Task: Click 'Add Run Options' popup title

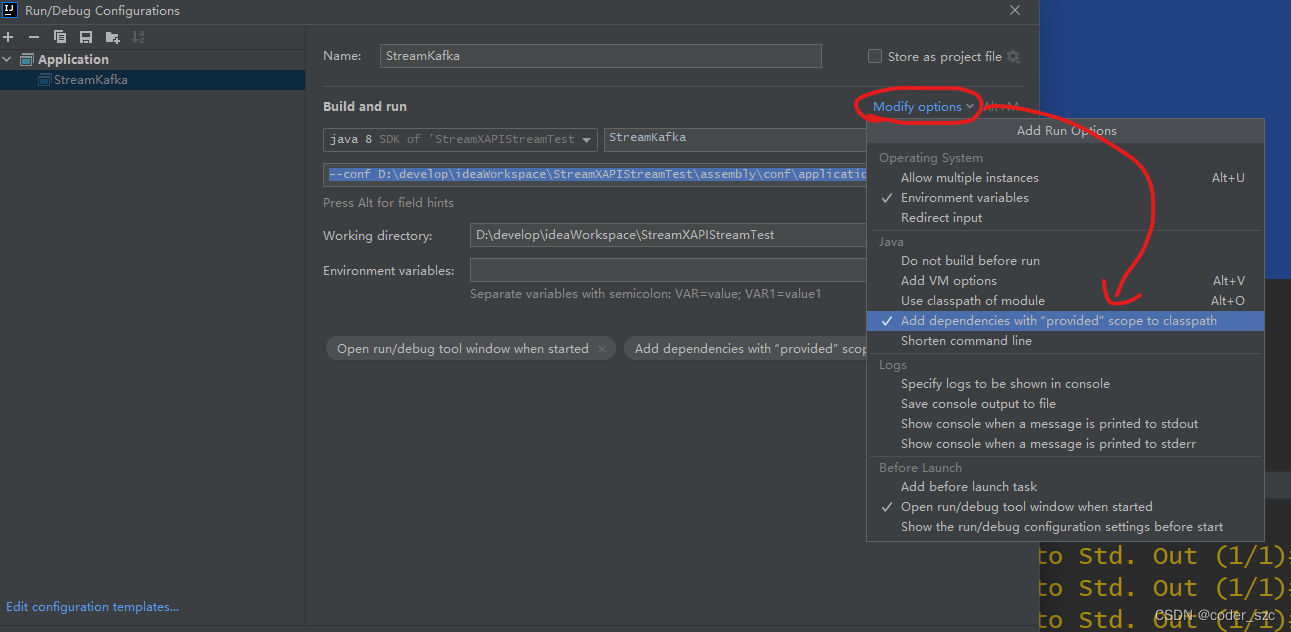Action: [x=1066, y=131]
